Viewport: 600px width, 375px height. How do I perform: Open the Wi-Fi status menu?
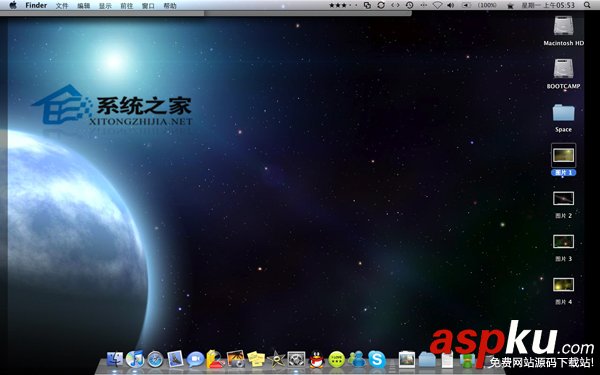[x=437, y=5]
